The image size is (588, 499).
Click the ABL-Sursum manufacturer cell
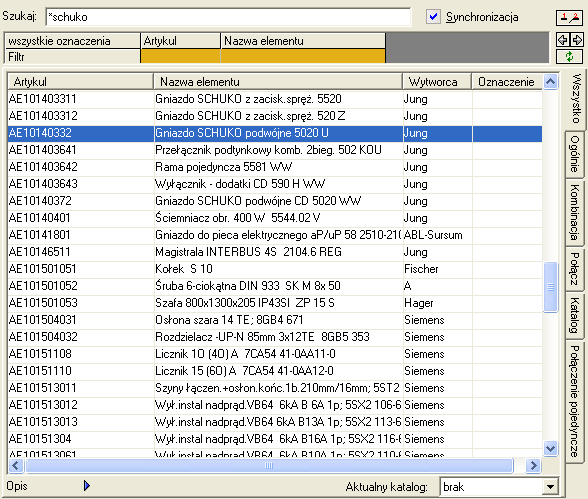437,235
